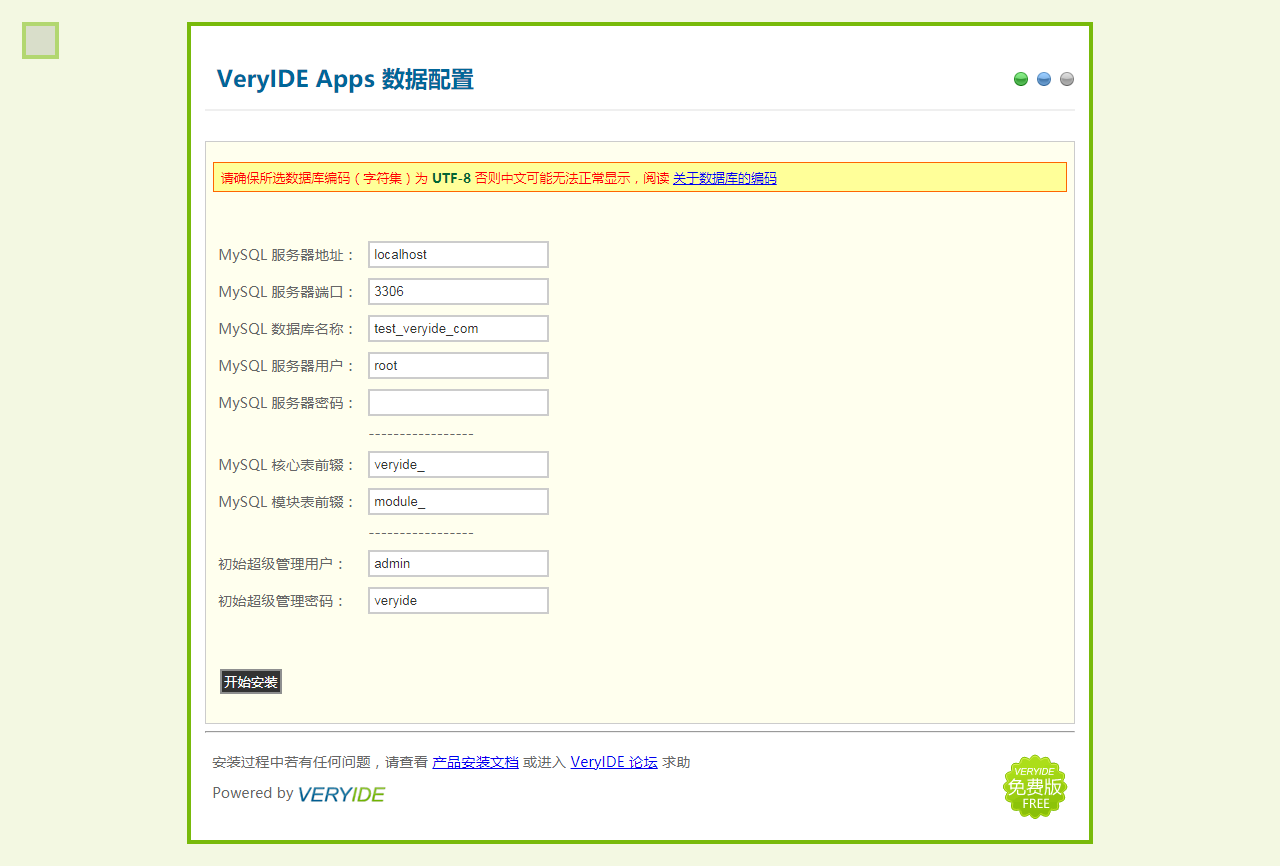This screenshot has height=866, width=1280.
Task: Click the green free-version badge
Action: tap(1035, 787)
